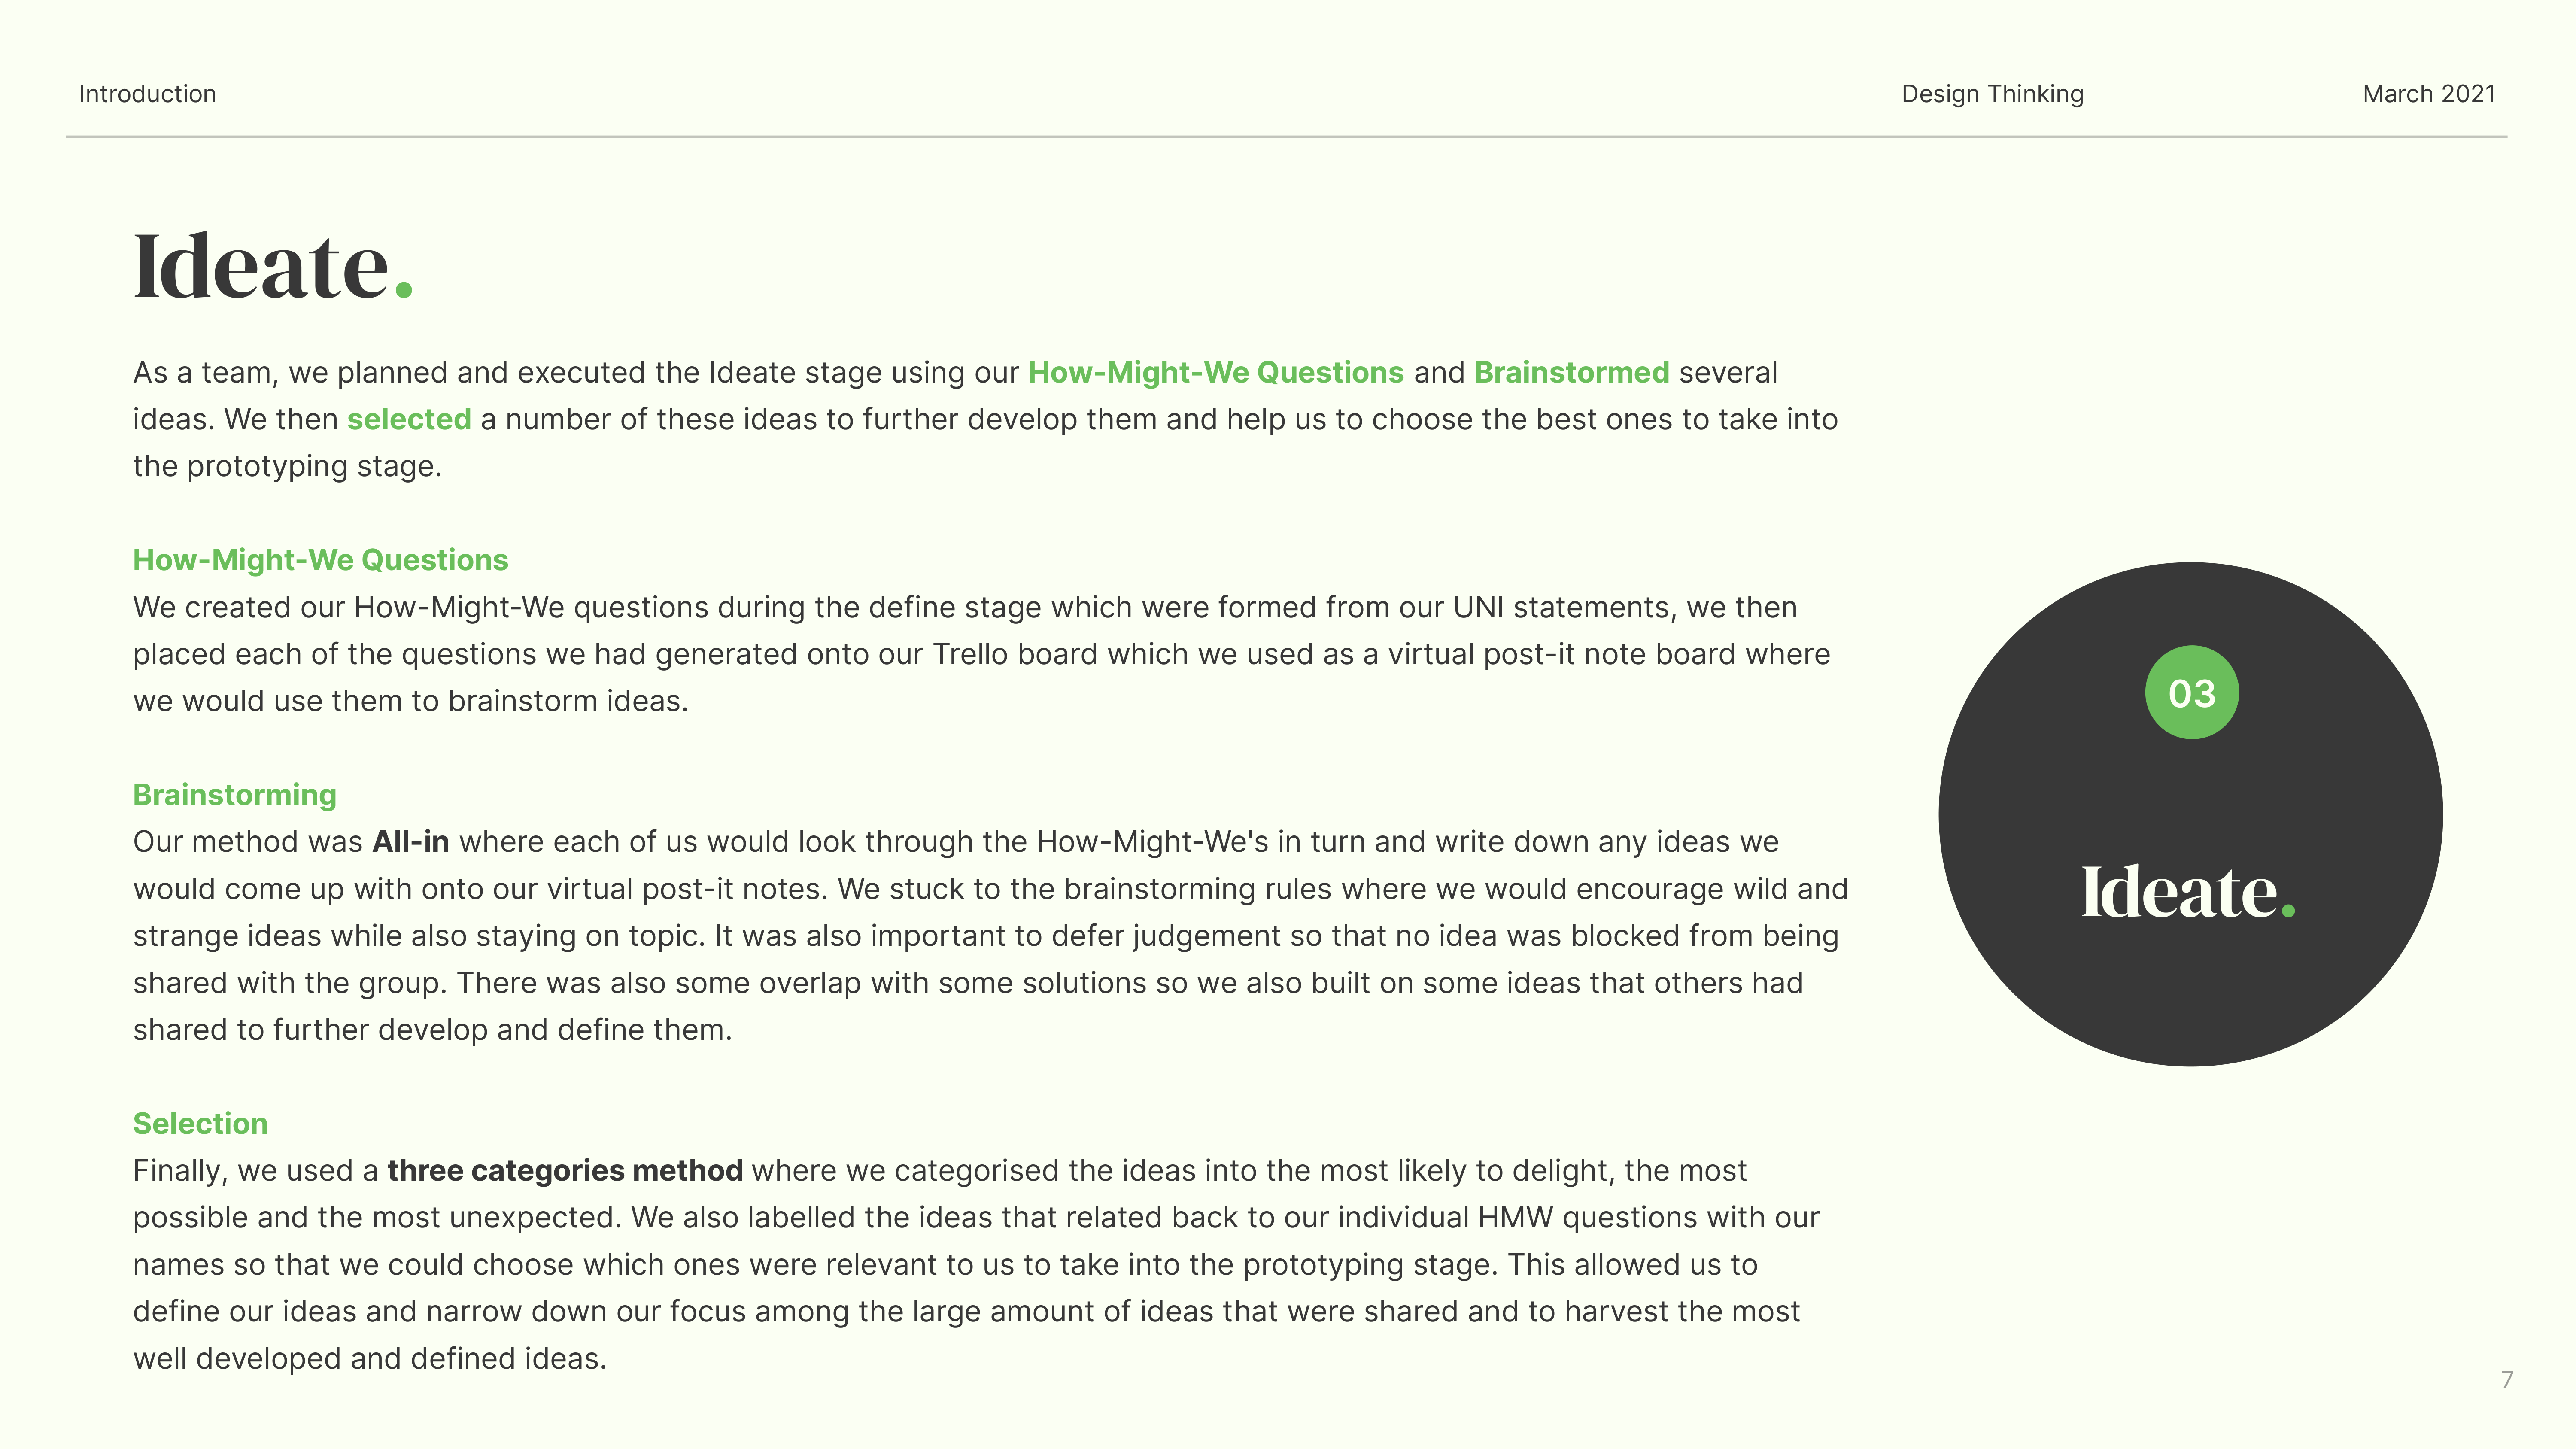Viewport: 2576px width, 1449px height.
Task: Click the March 2021 date label
Action: point(2428,94)
